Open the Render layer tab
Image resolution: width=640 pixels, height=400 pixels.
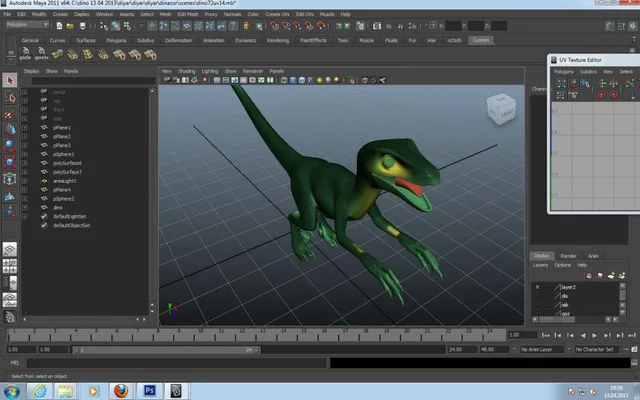coord(568,256)
